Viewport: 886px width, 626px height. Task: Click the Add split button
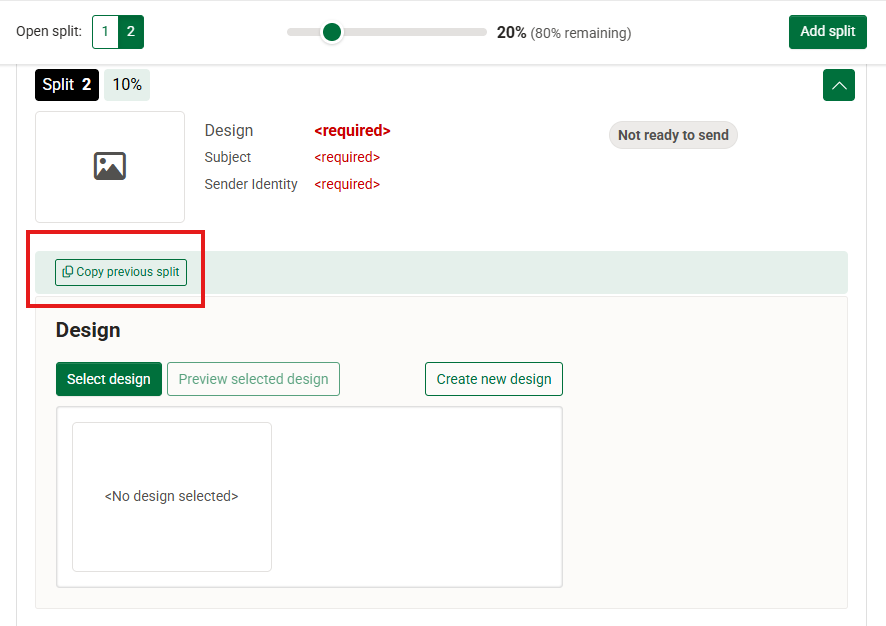tap(827, 32)
